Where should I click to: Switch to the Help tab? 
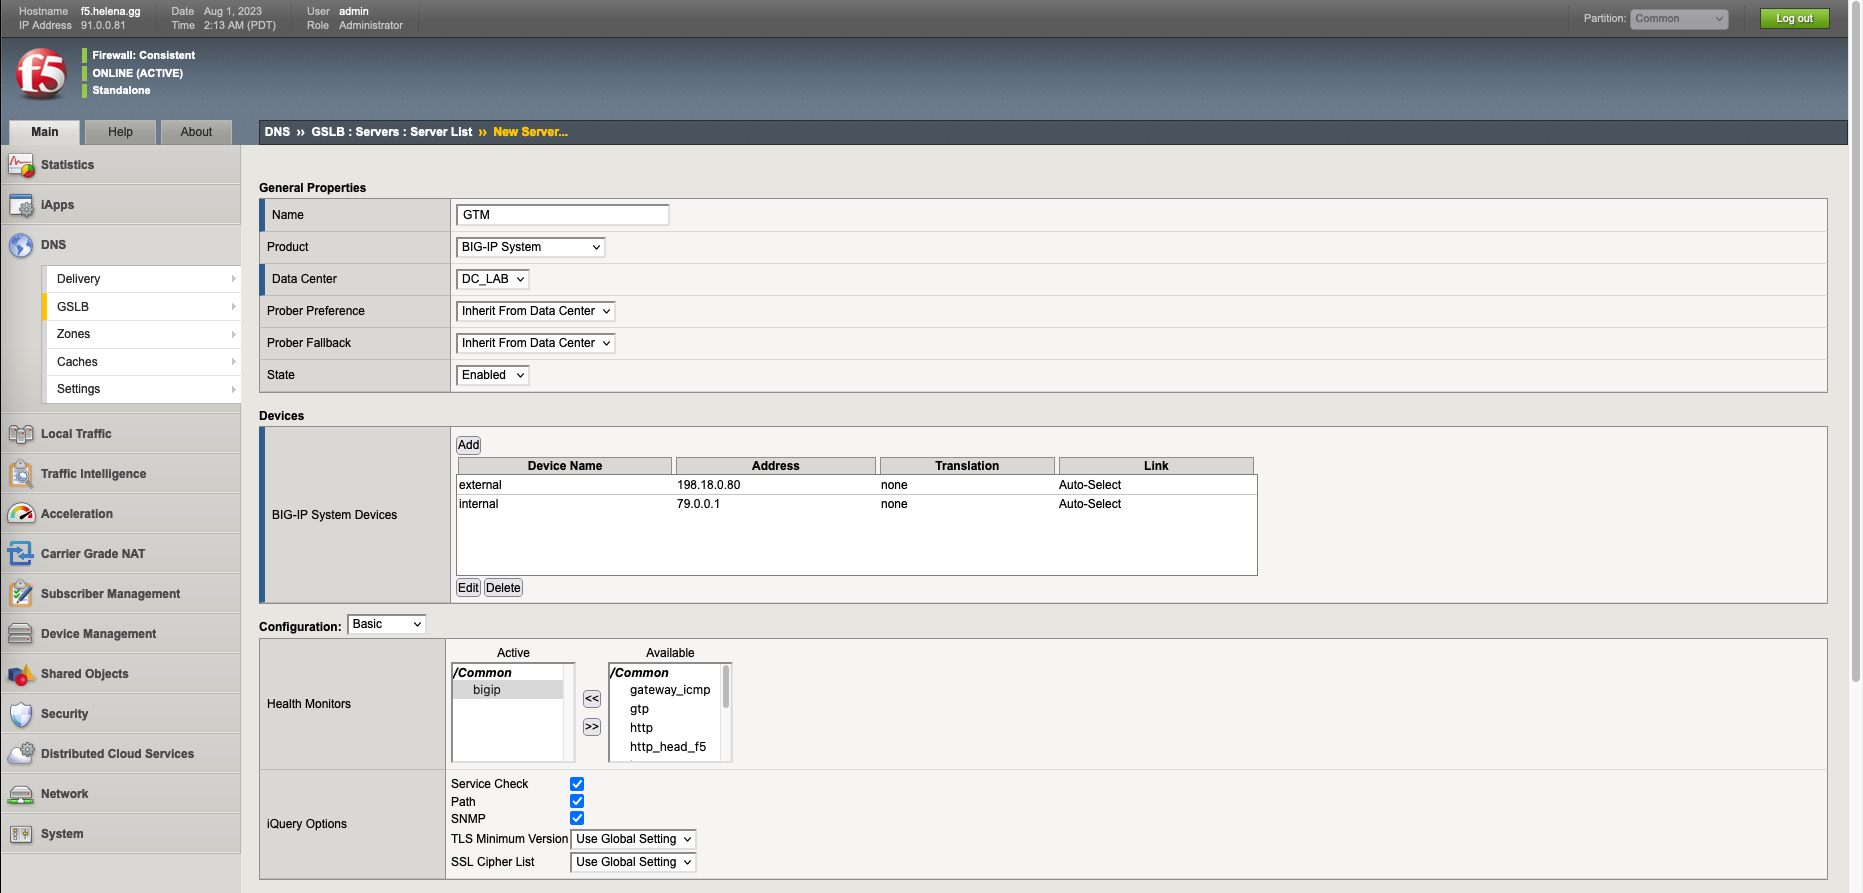point(120,132)
